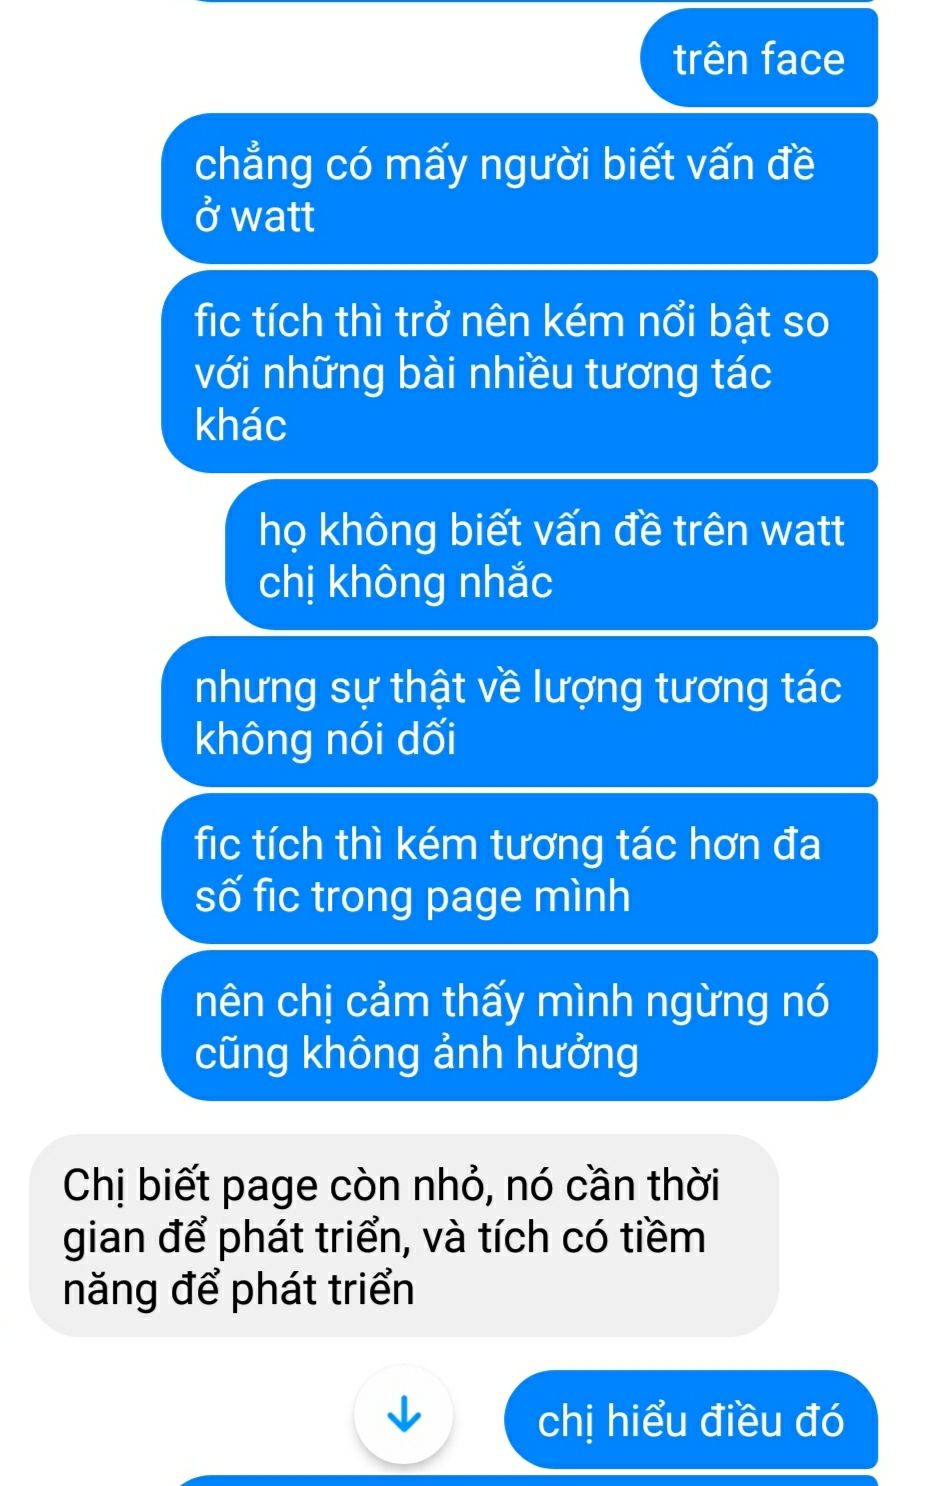Tap 'cũng không ảnh hưởng' line in bubble
Screen dimensions: 944x1486
coord(416,1053)
